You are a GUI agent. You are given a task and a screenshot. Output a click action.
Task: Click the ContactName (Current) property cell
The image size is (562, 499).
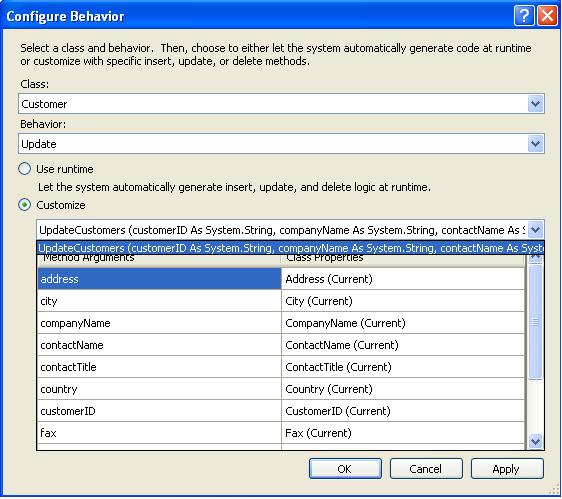coord(403,345)
